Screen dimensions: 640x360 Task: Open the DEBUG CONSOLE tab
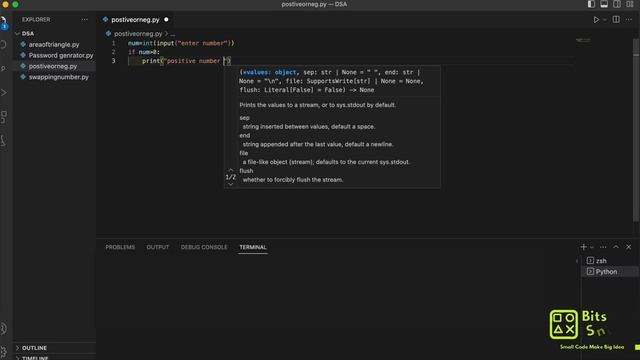click(204, 247)
